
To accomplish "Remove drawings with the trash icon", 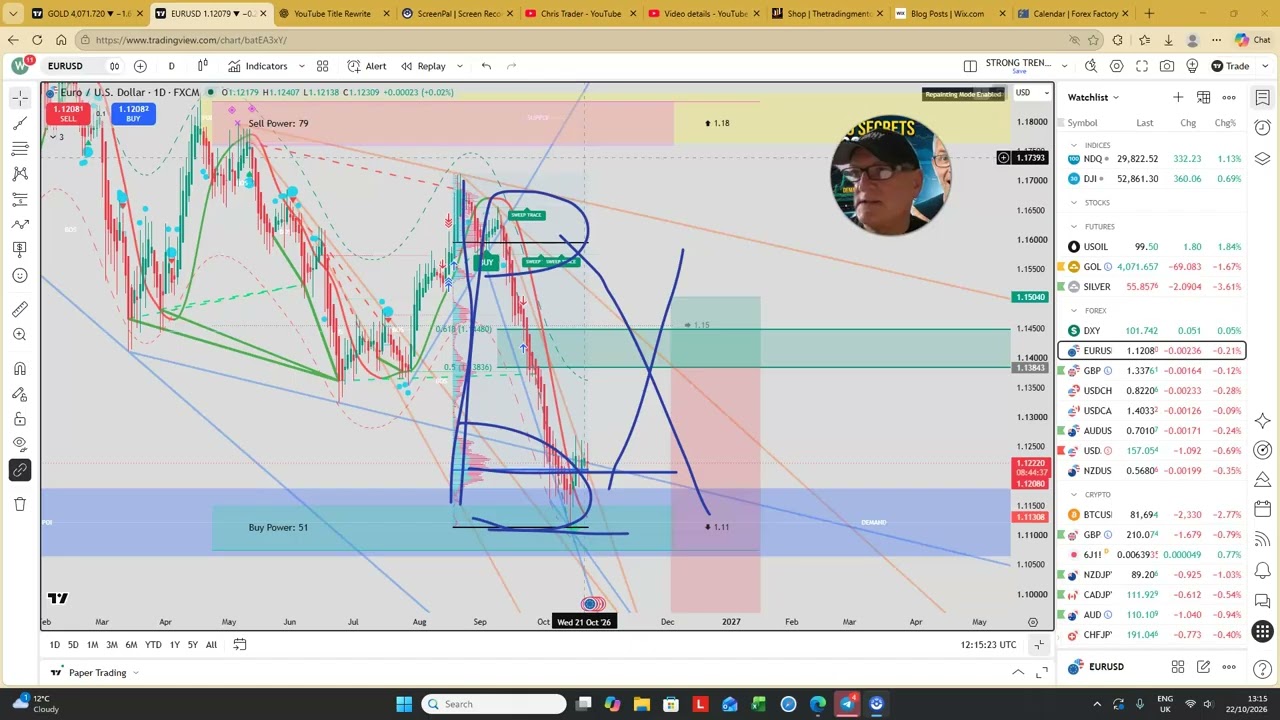I will point(20,504).
